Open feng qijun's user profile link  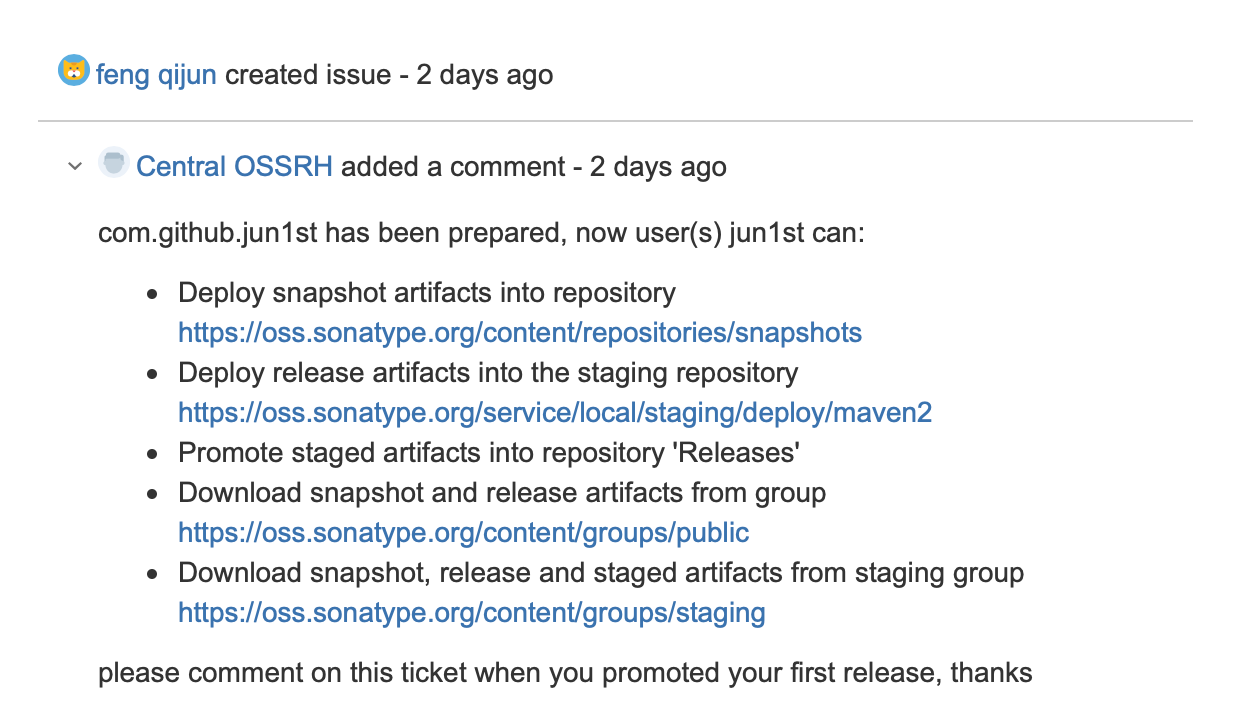coord(156,75)
